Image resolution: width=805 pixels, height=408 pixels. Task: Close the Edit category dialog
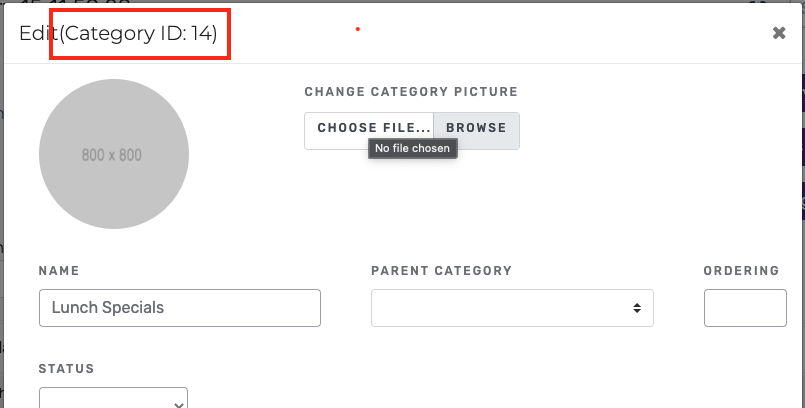coord(779,33)
